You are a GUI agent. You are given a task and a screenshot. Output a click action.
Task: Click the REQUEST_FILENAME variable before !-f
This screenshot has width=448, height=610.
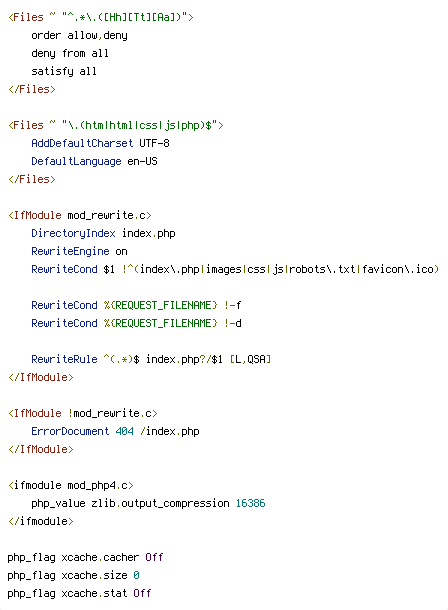(160, 305)
